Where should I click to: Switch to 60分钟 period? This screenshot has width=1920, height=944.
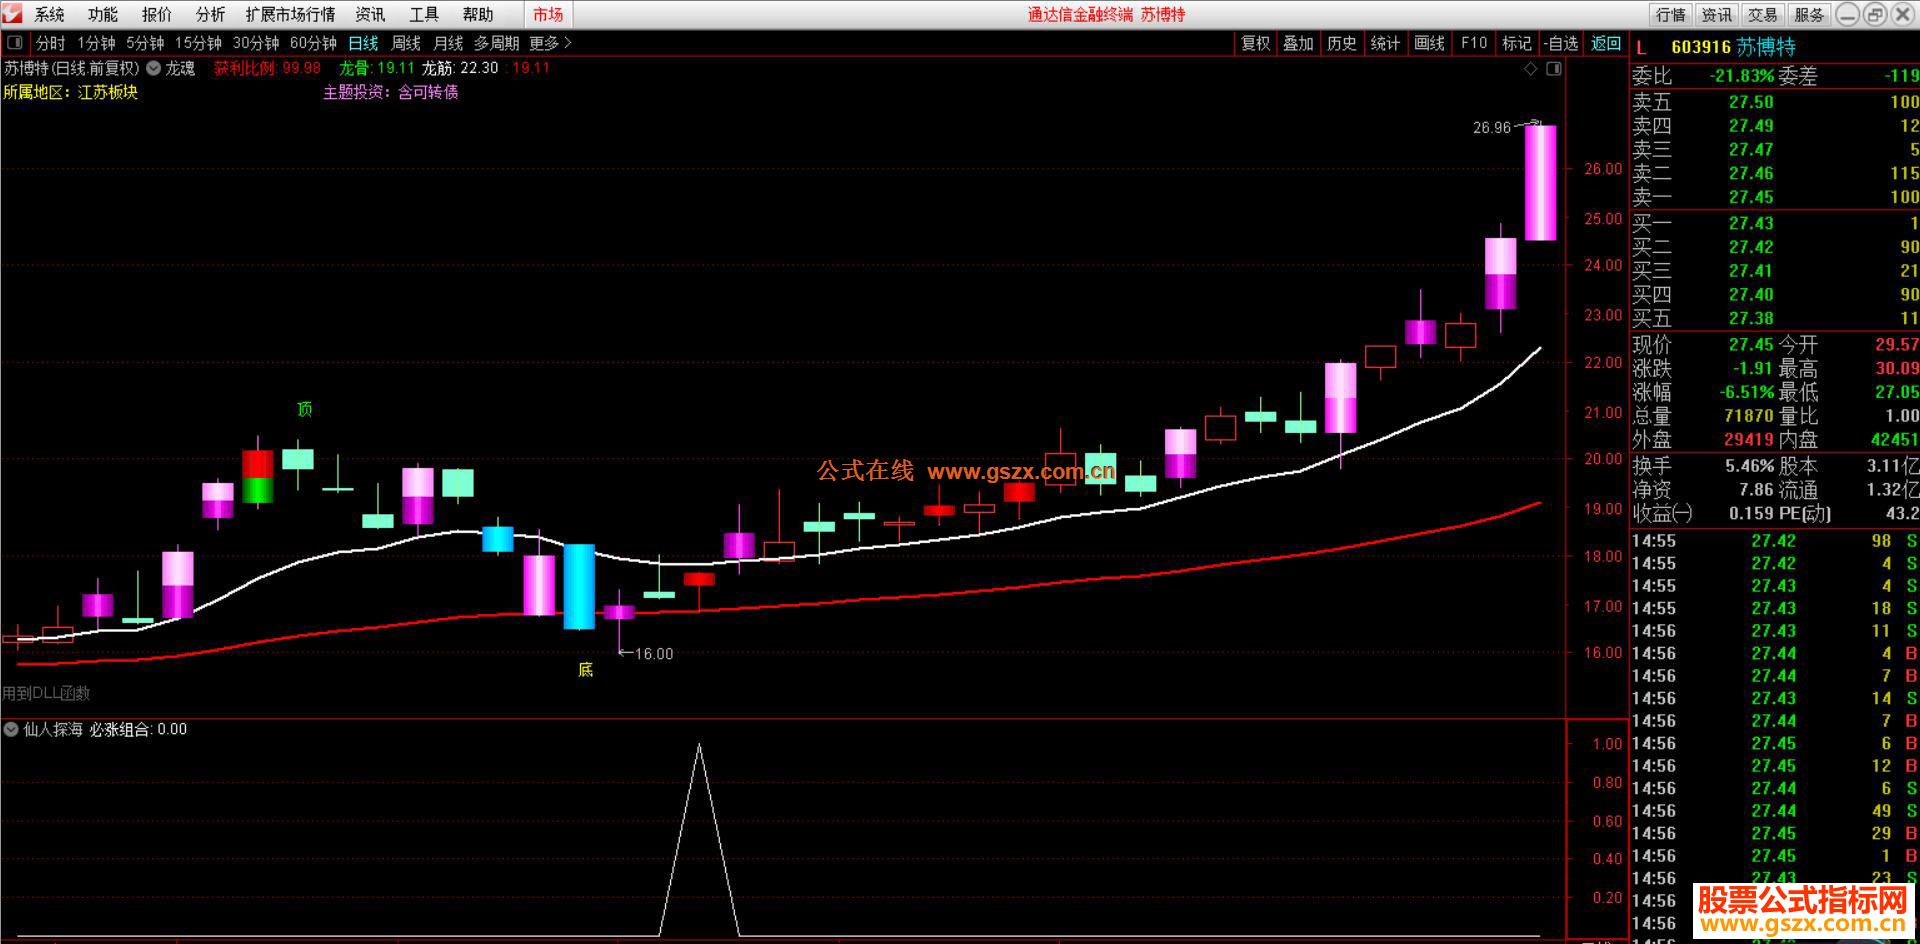[313, 43]
